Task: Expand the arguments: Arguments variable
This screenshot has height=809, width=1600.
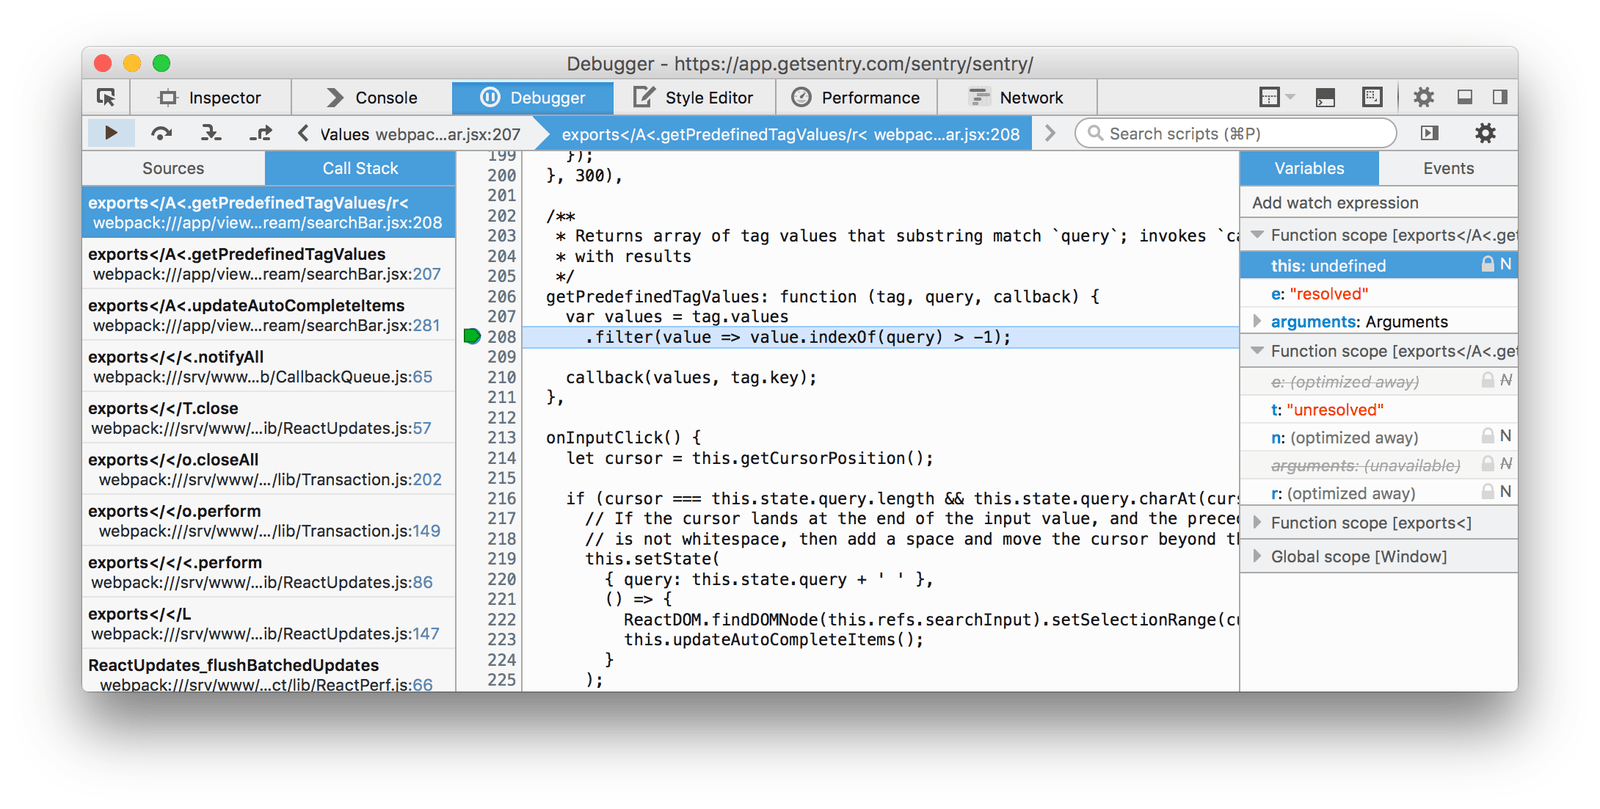Action: click(x=1258, y=321)
